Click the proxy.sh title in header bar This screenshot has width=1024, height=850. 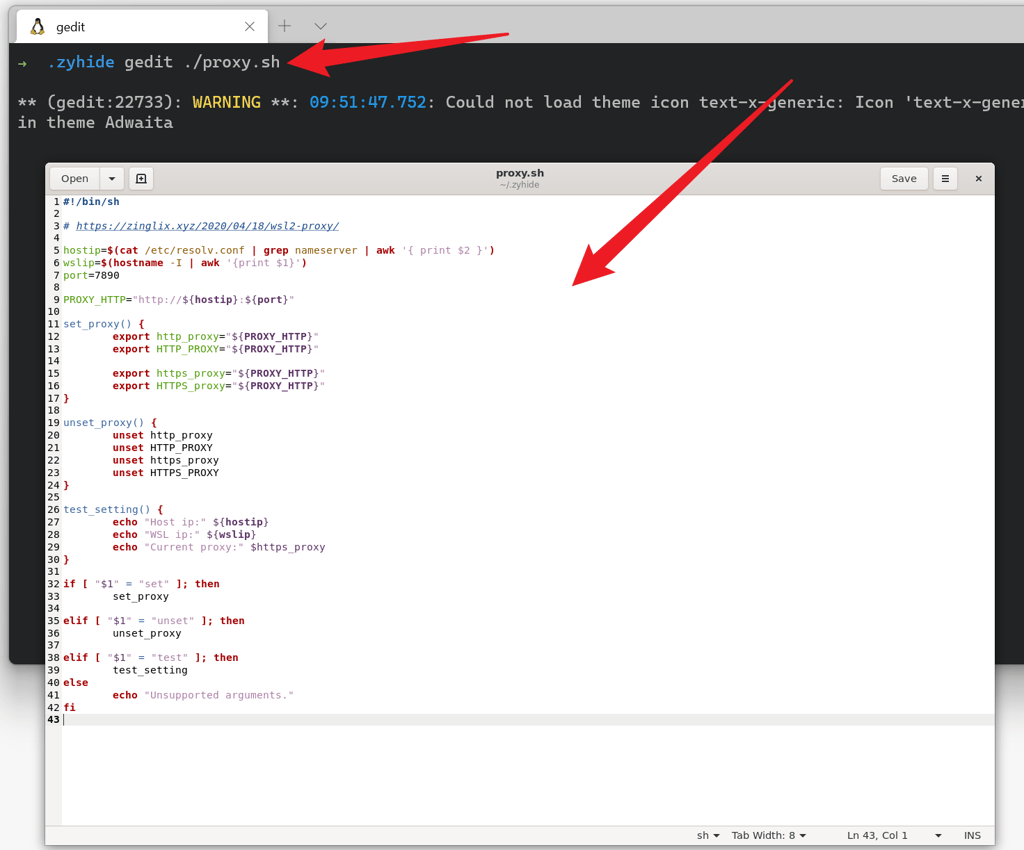[520, 173]
